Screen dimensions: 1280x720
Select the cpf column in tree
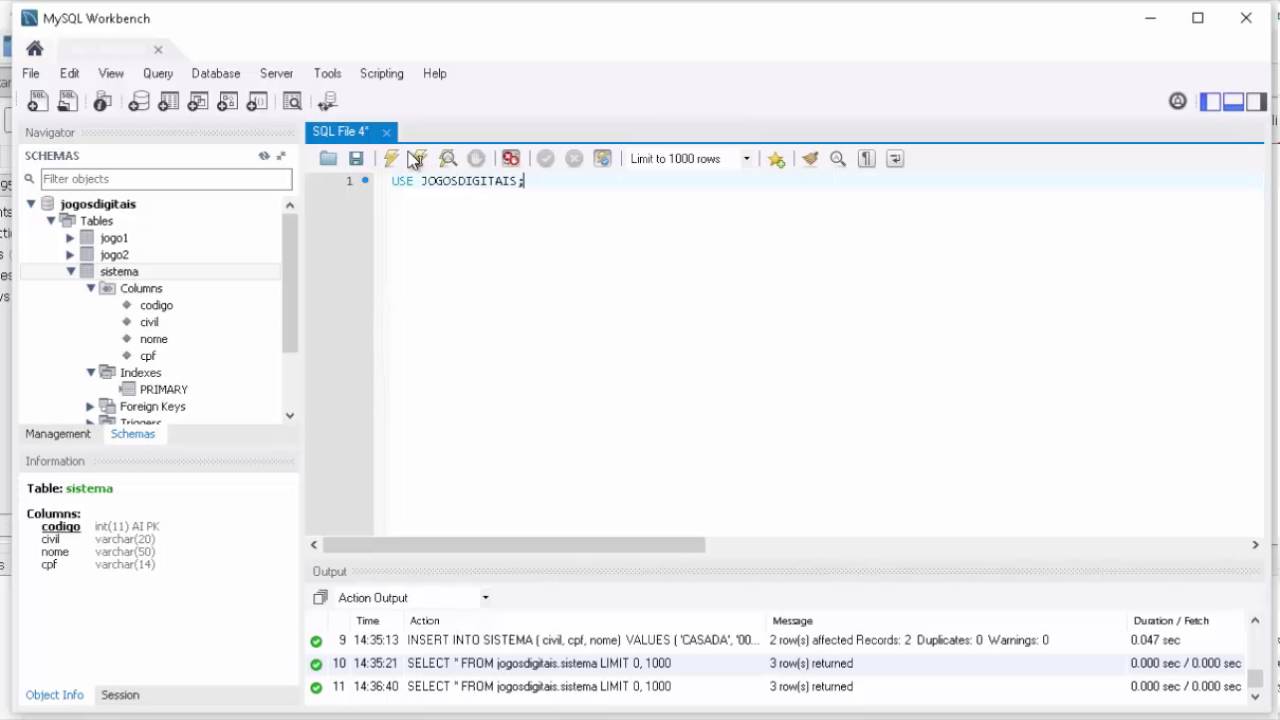pos(148,356)
